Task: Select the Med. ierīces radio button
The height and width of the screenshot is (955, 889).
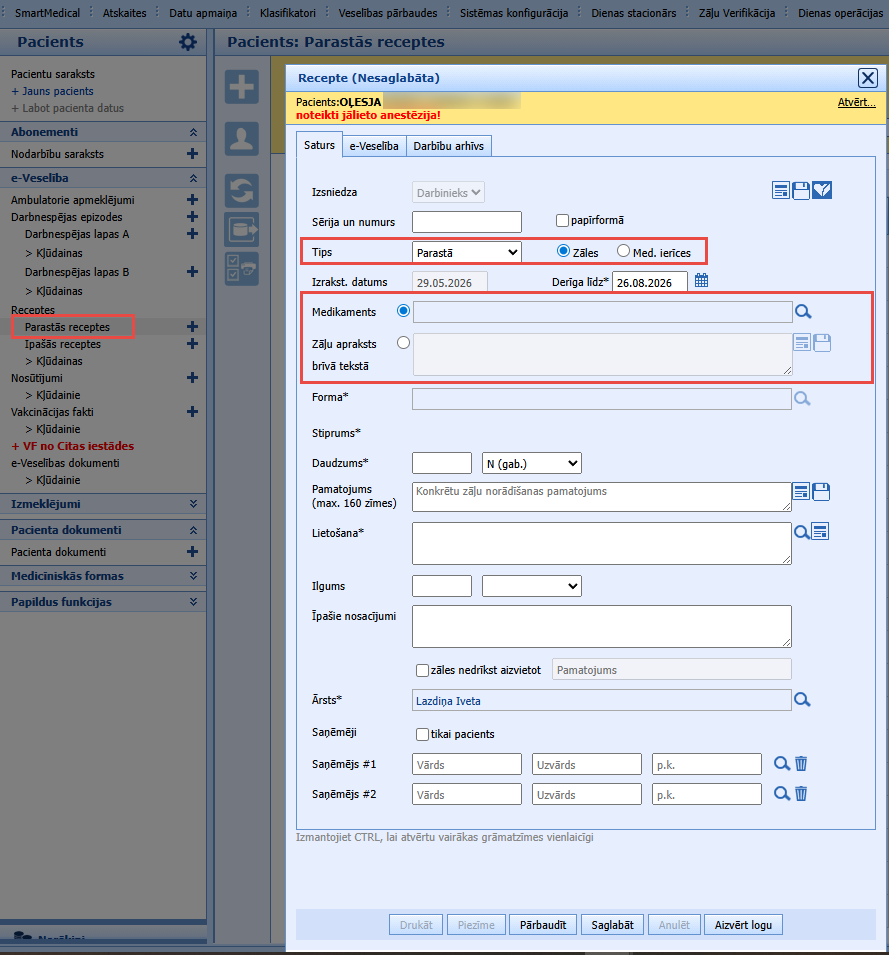Action: tap(623, 251)
